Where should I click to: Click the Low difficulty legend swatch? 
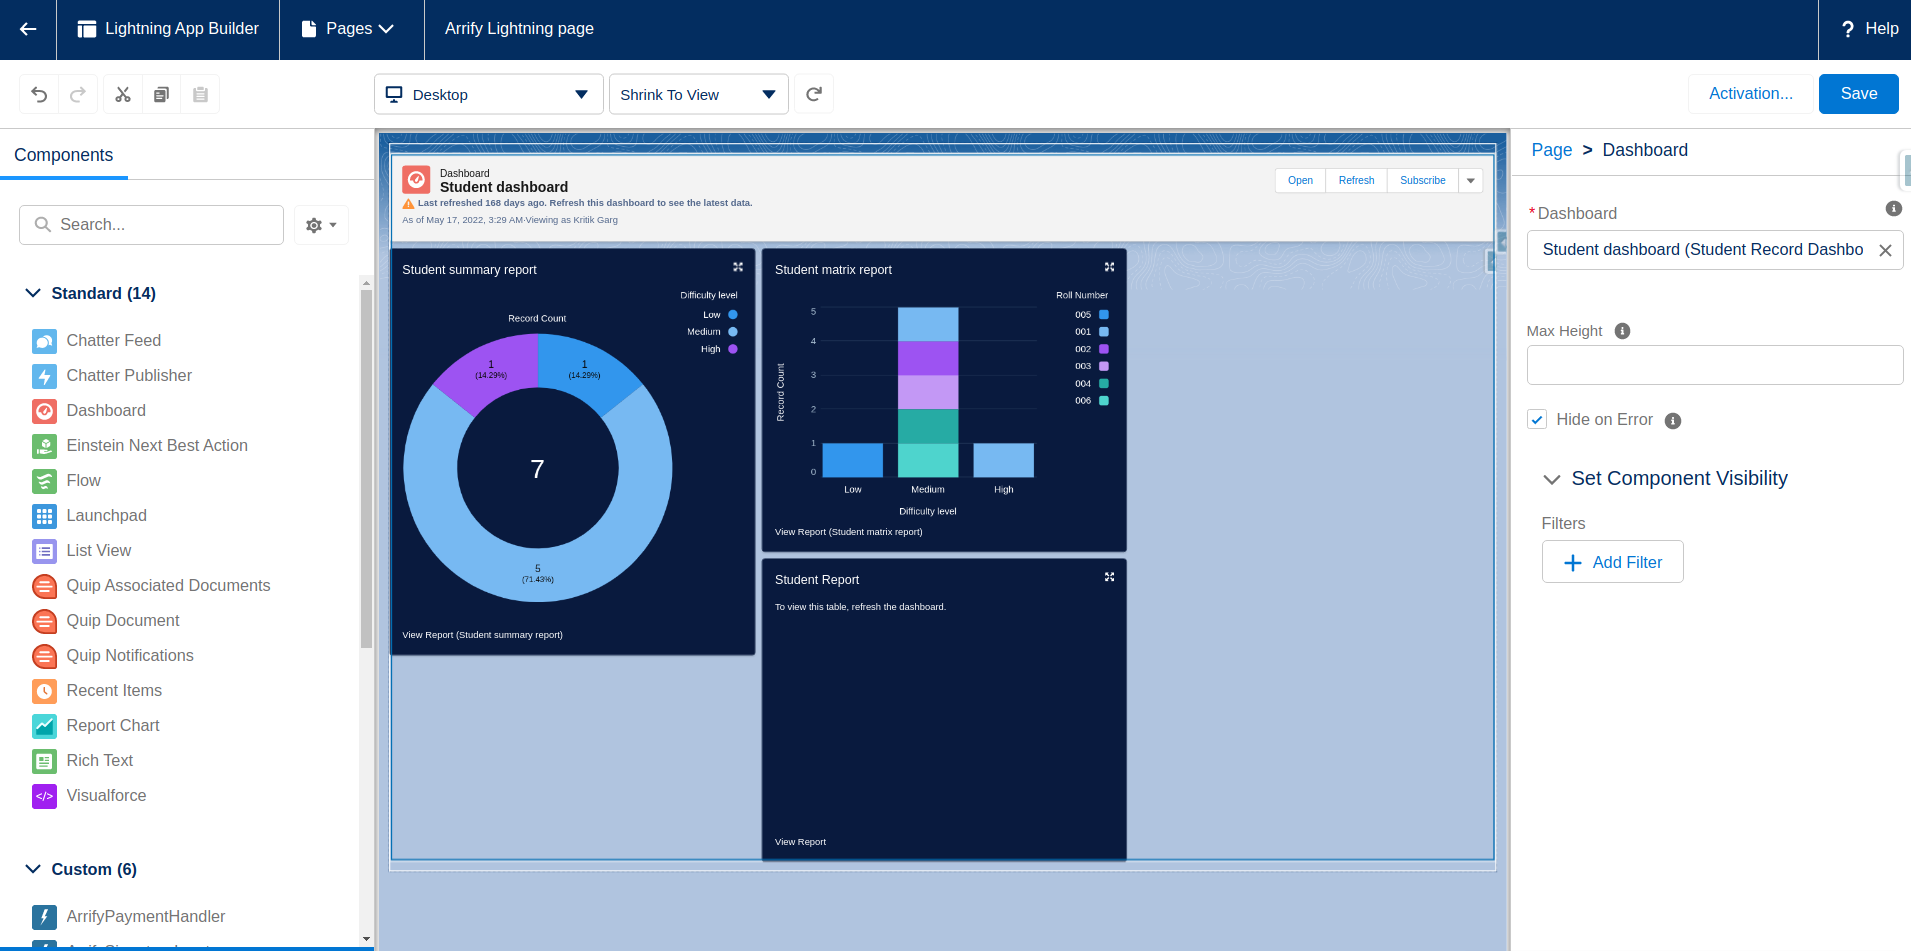(x=733, y=315)
